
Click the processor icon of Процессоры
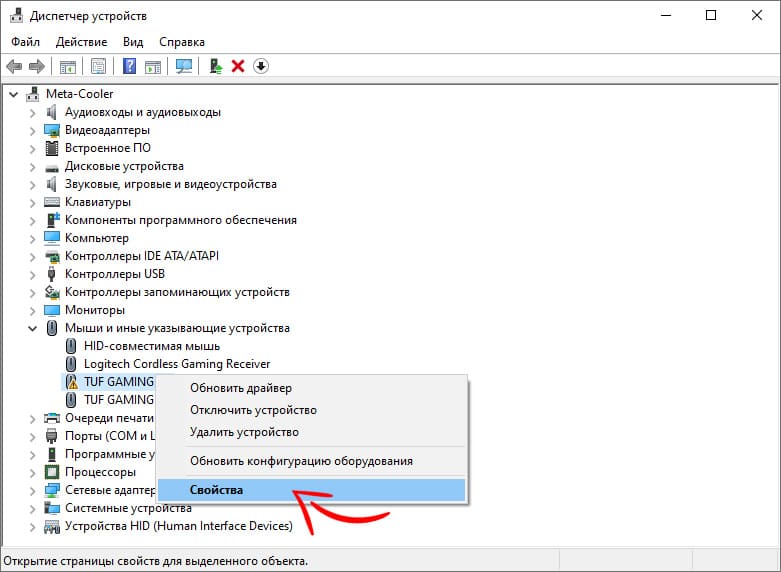point(52,472)
